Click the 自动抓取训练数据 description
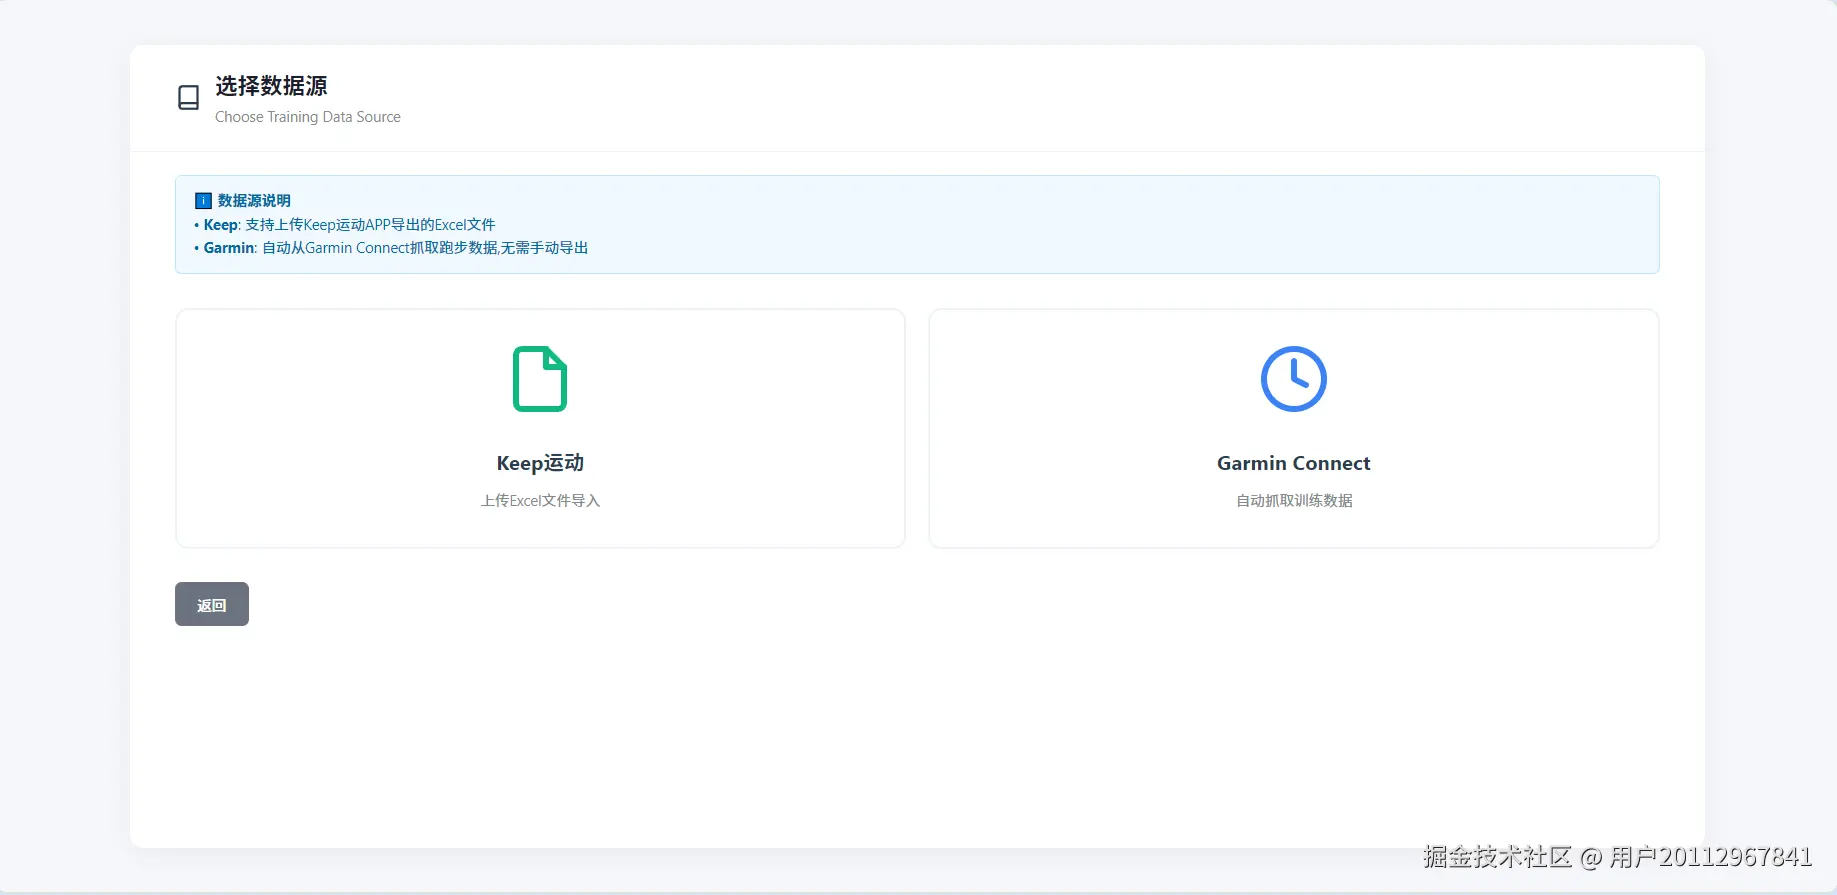This screenshot has width=1837, height=895. point(1294,500)
